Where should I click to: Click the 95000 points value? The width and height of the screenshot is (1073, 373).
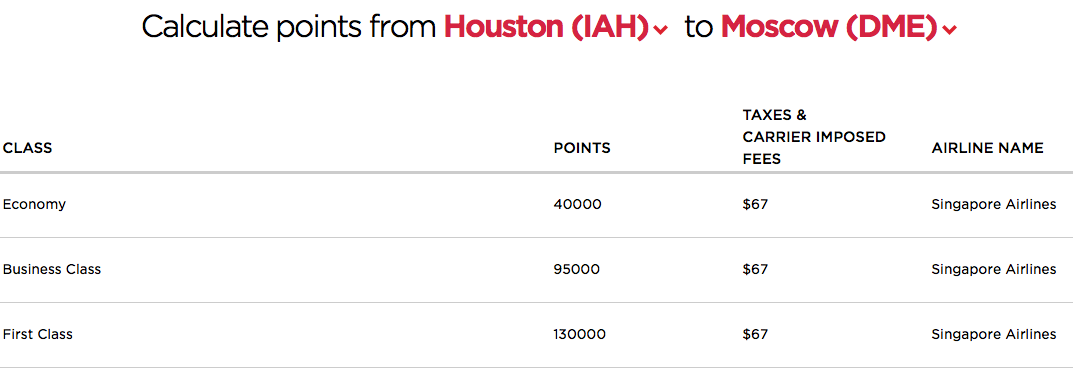coord(577,270)
